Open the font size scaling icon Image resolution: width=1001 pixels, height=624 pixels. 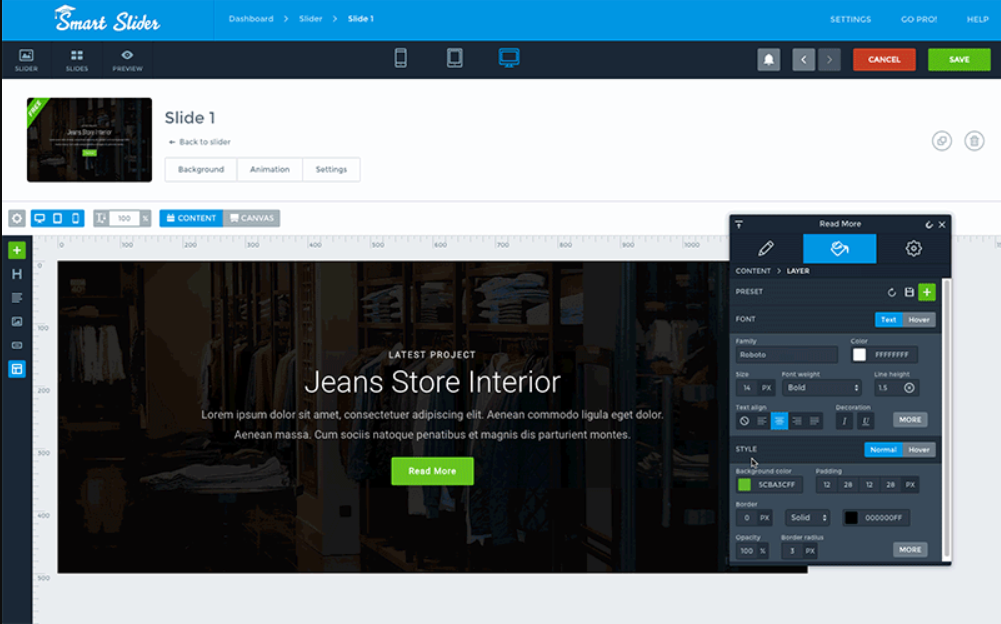click(x=101, y=218)
